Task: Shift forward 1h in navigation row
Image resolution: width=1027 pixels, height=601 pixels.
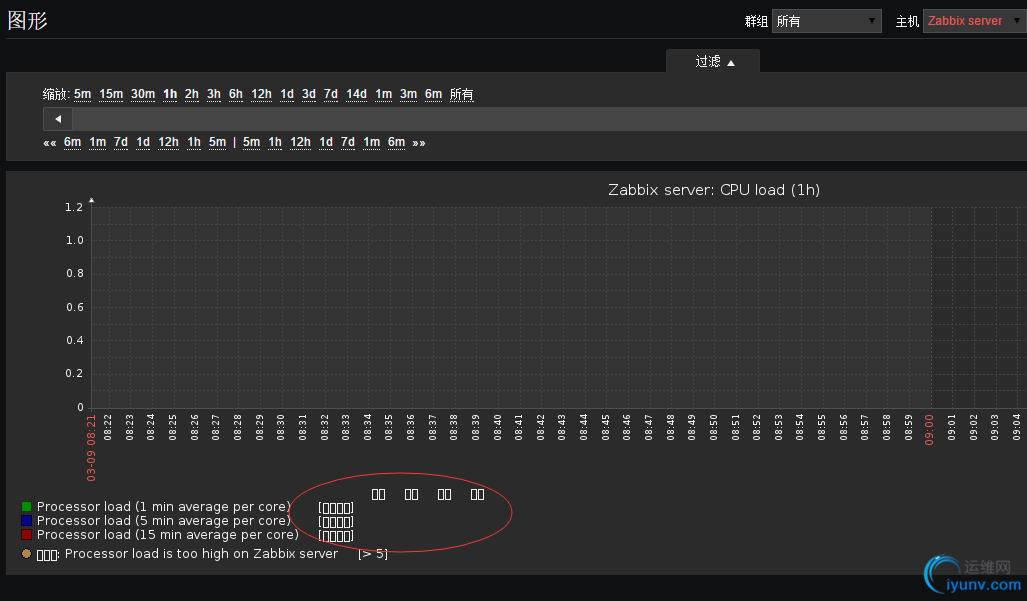Action: click(x=275, y=142)
